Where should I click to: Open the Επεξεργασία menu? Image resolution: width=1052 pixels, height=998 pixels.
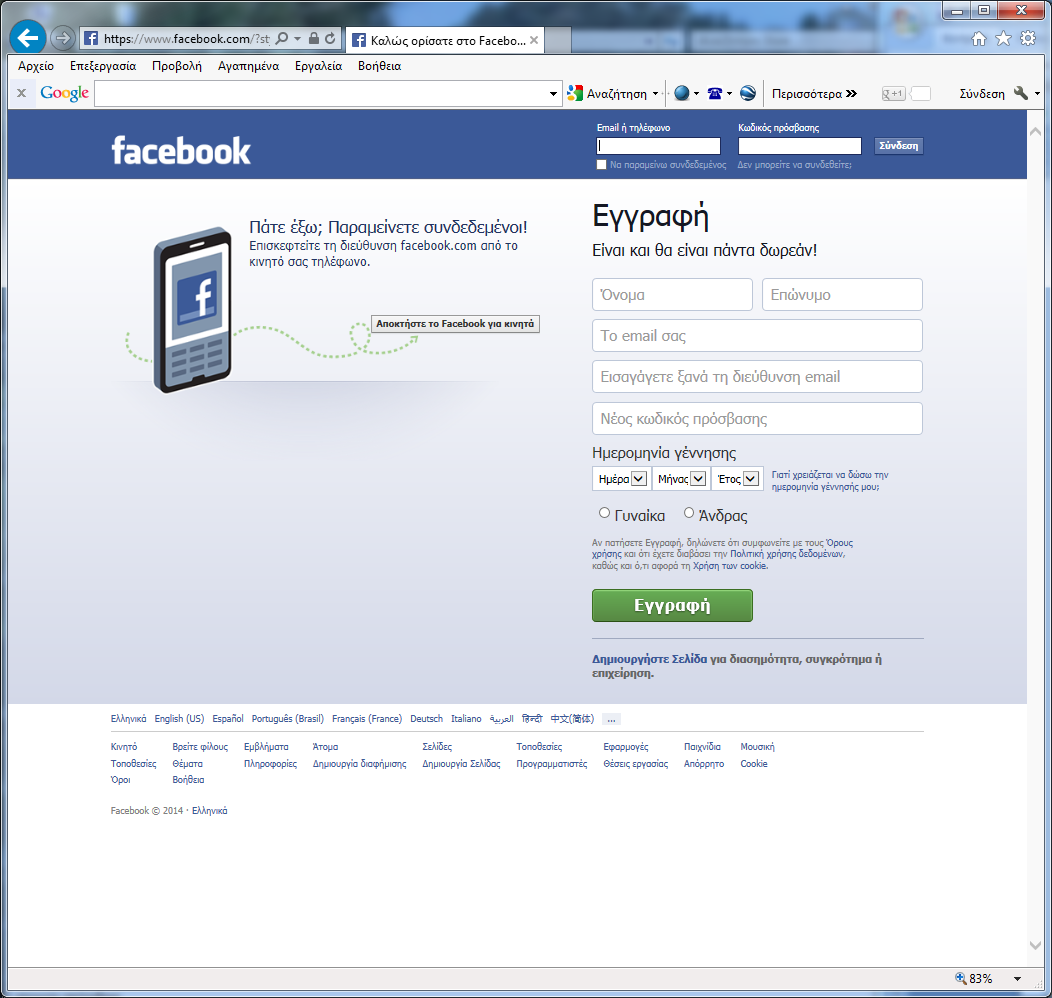click(103, 66)
